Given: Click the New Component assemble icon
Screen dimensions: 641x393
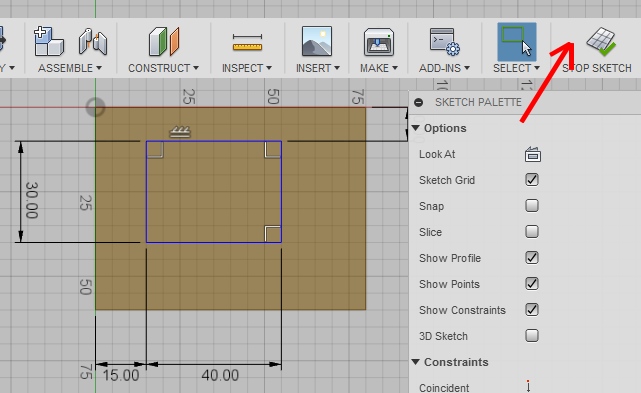Looking at the screenshot, I should coord(49,41).
